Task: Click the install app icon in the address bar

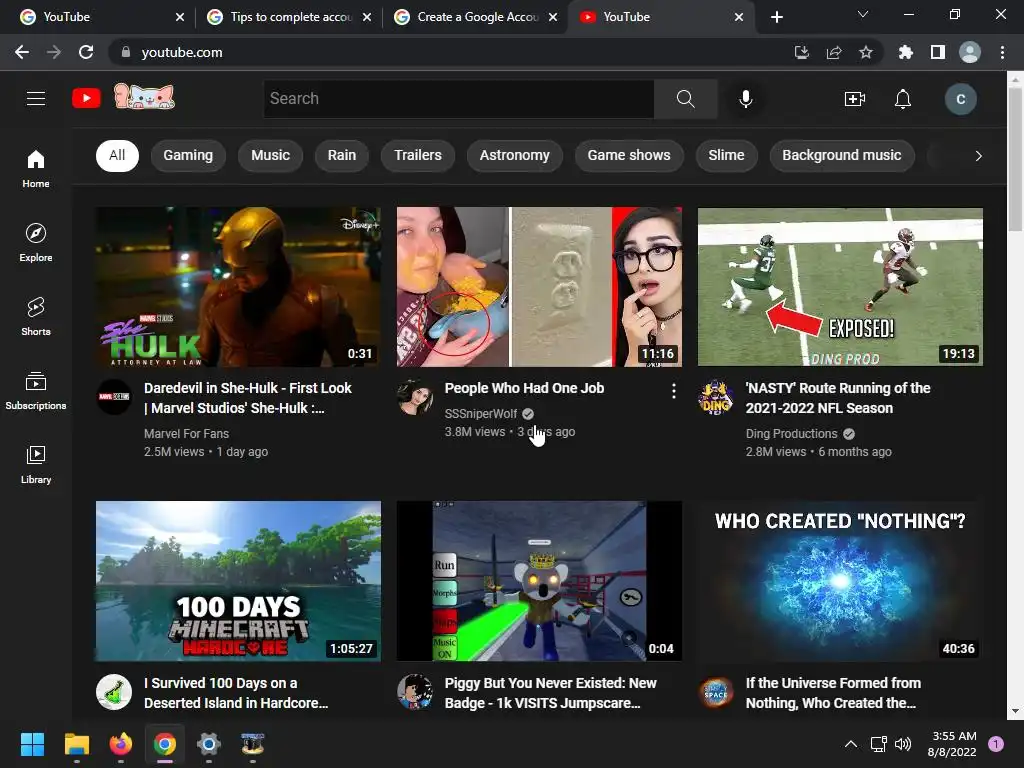Action: (801, 52)
